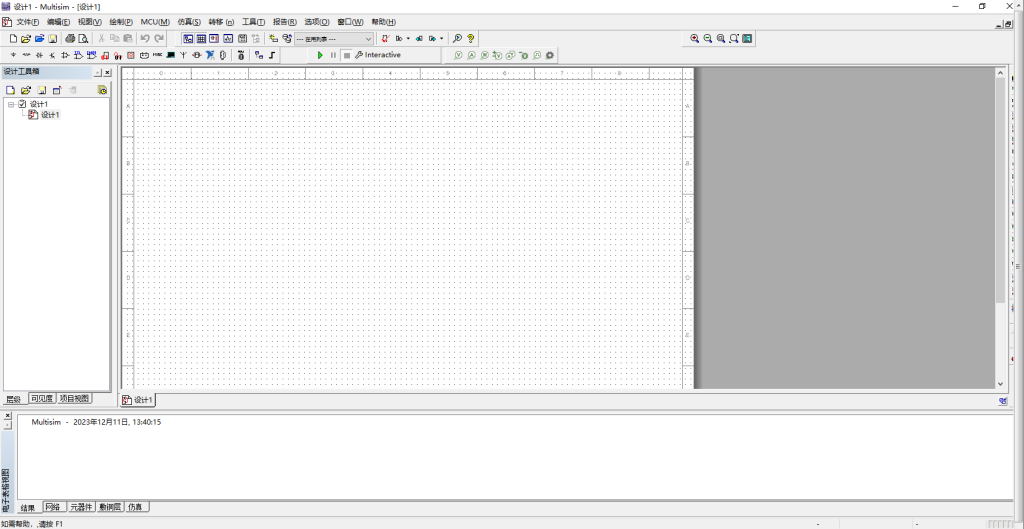
Task: Click the Stop simulation square button
Action: click(x=346, y=55)
